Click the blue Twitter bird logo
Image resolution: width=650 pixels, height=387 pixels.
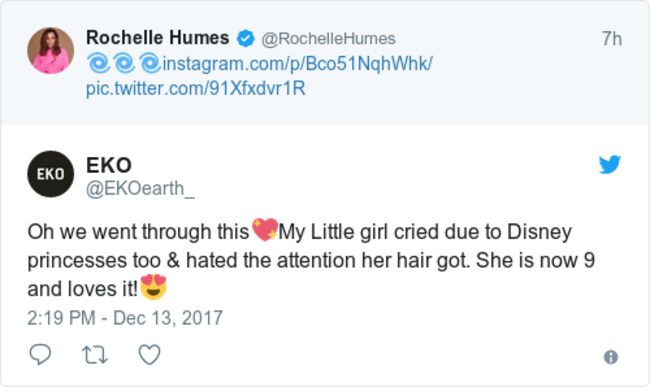click(610, 164)
